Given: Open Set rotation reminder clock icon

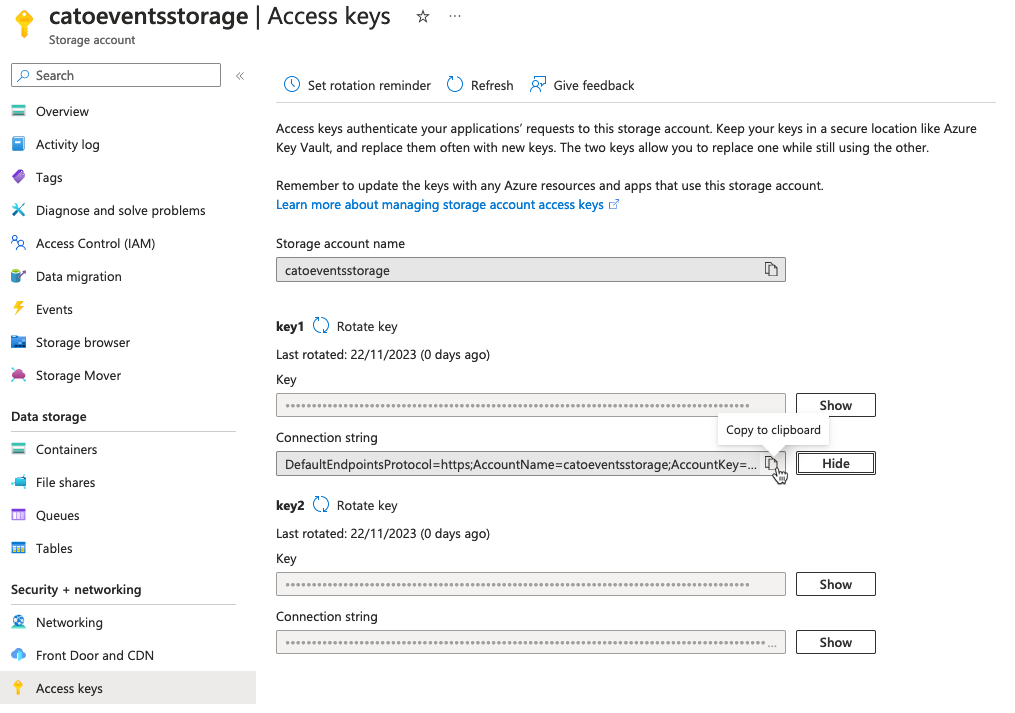Looking at the screenshot, I should tap(292, 85).
